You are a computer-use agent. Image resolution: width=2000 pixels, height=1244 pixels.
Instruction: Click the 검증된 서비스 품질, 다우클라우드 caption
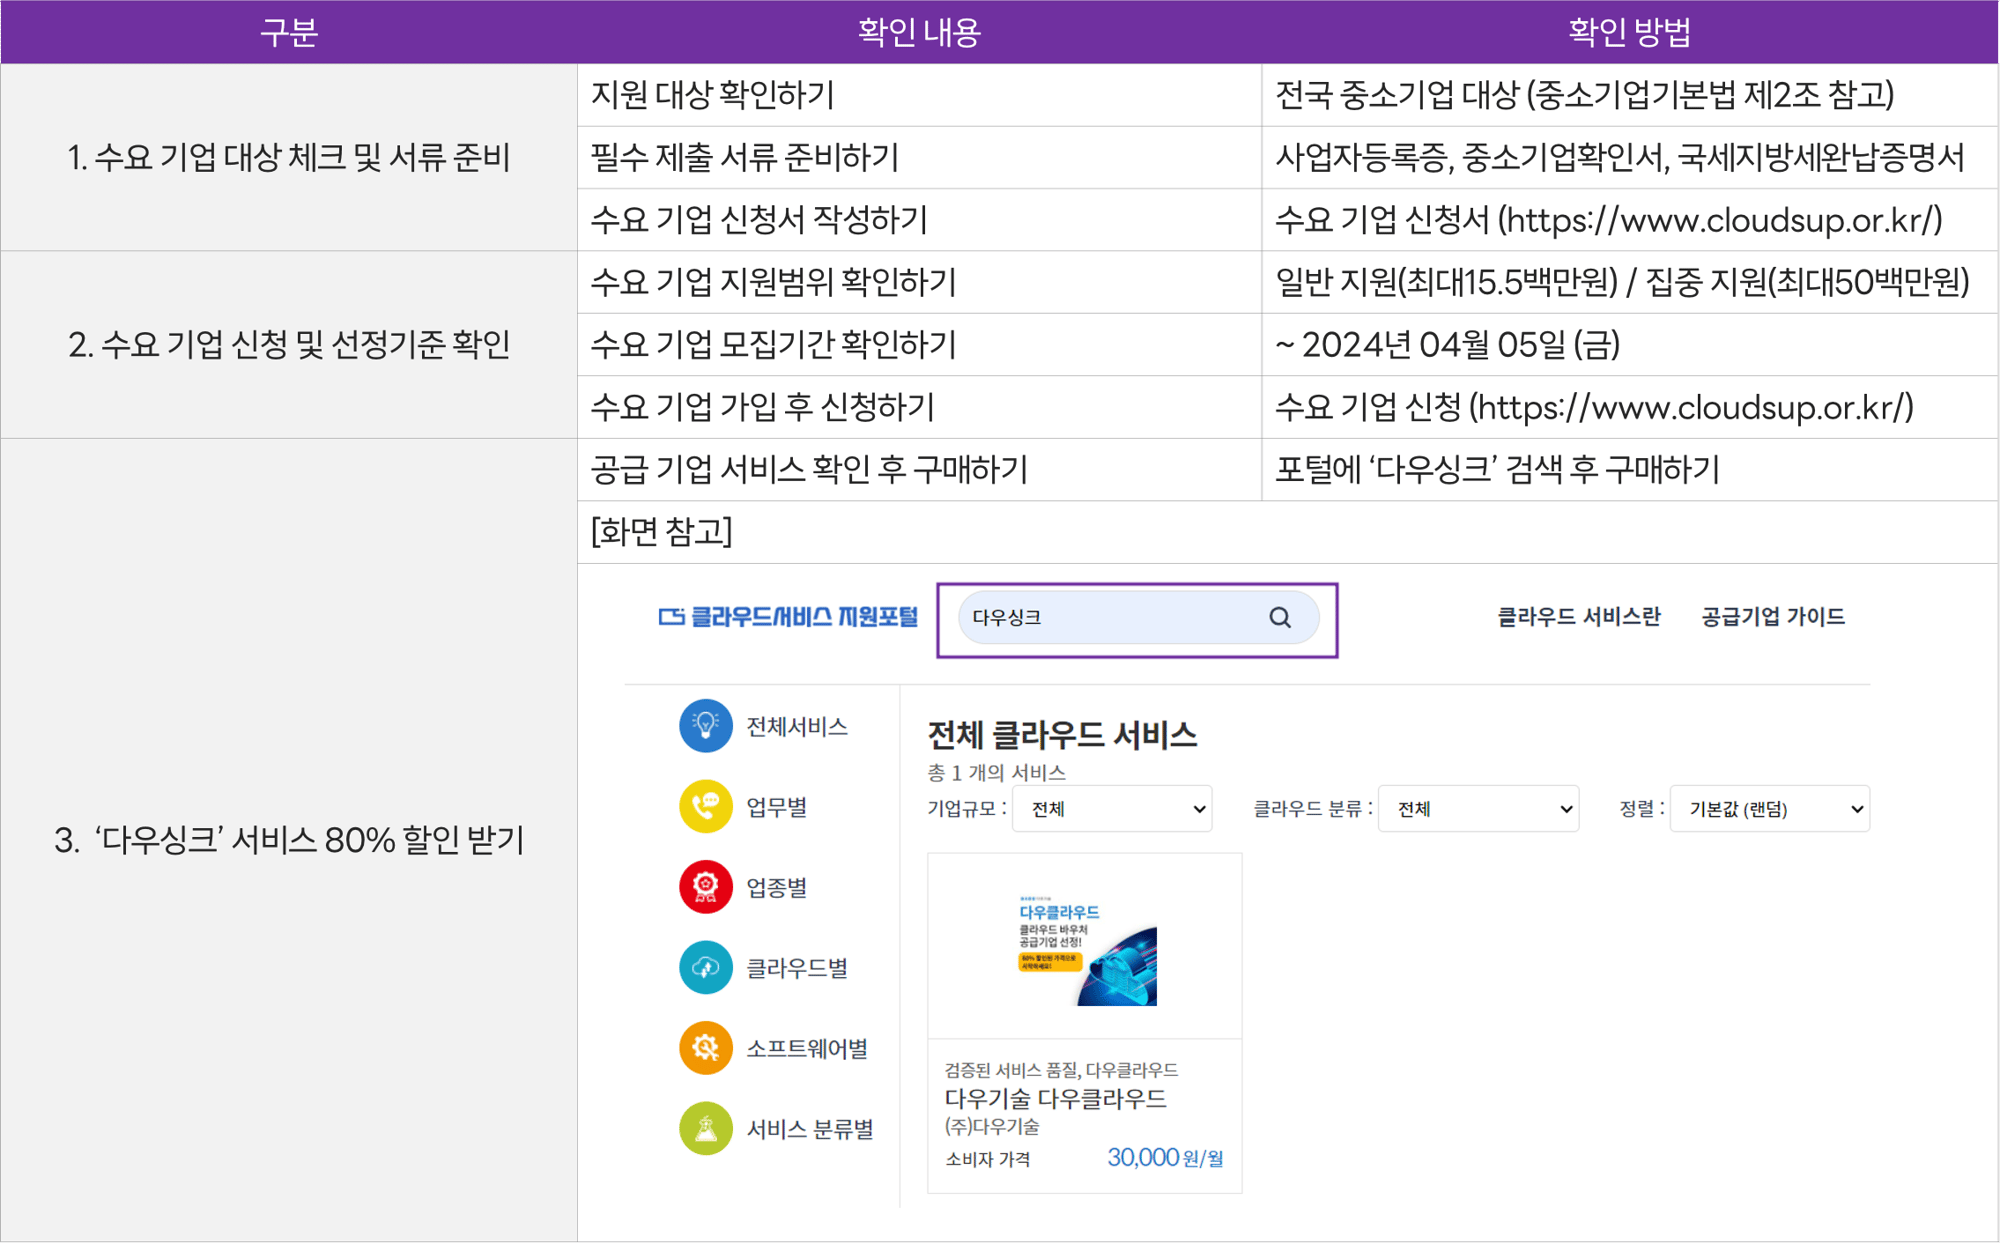tap(1061, 1070)
